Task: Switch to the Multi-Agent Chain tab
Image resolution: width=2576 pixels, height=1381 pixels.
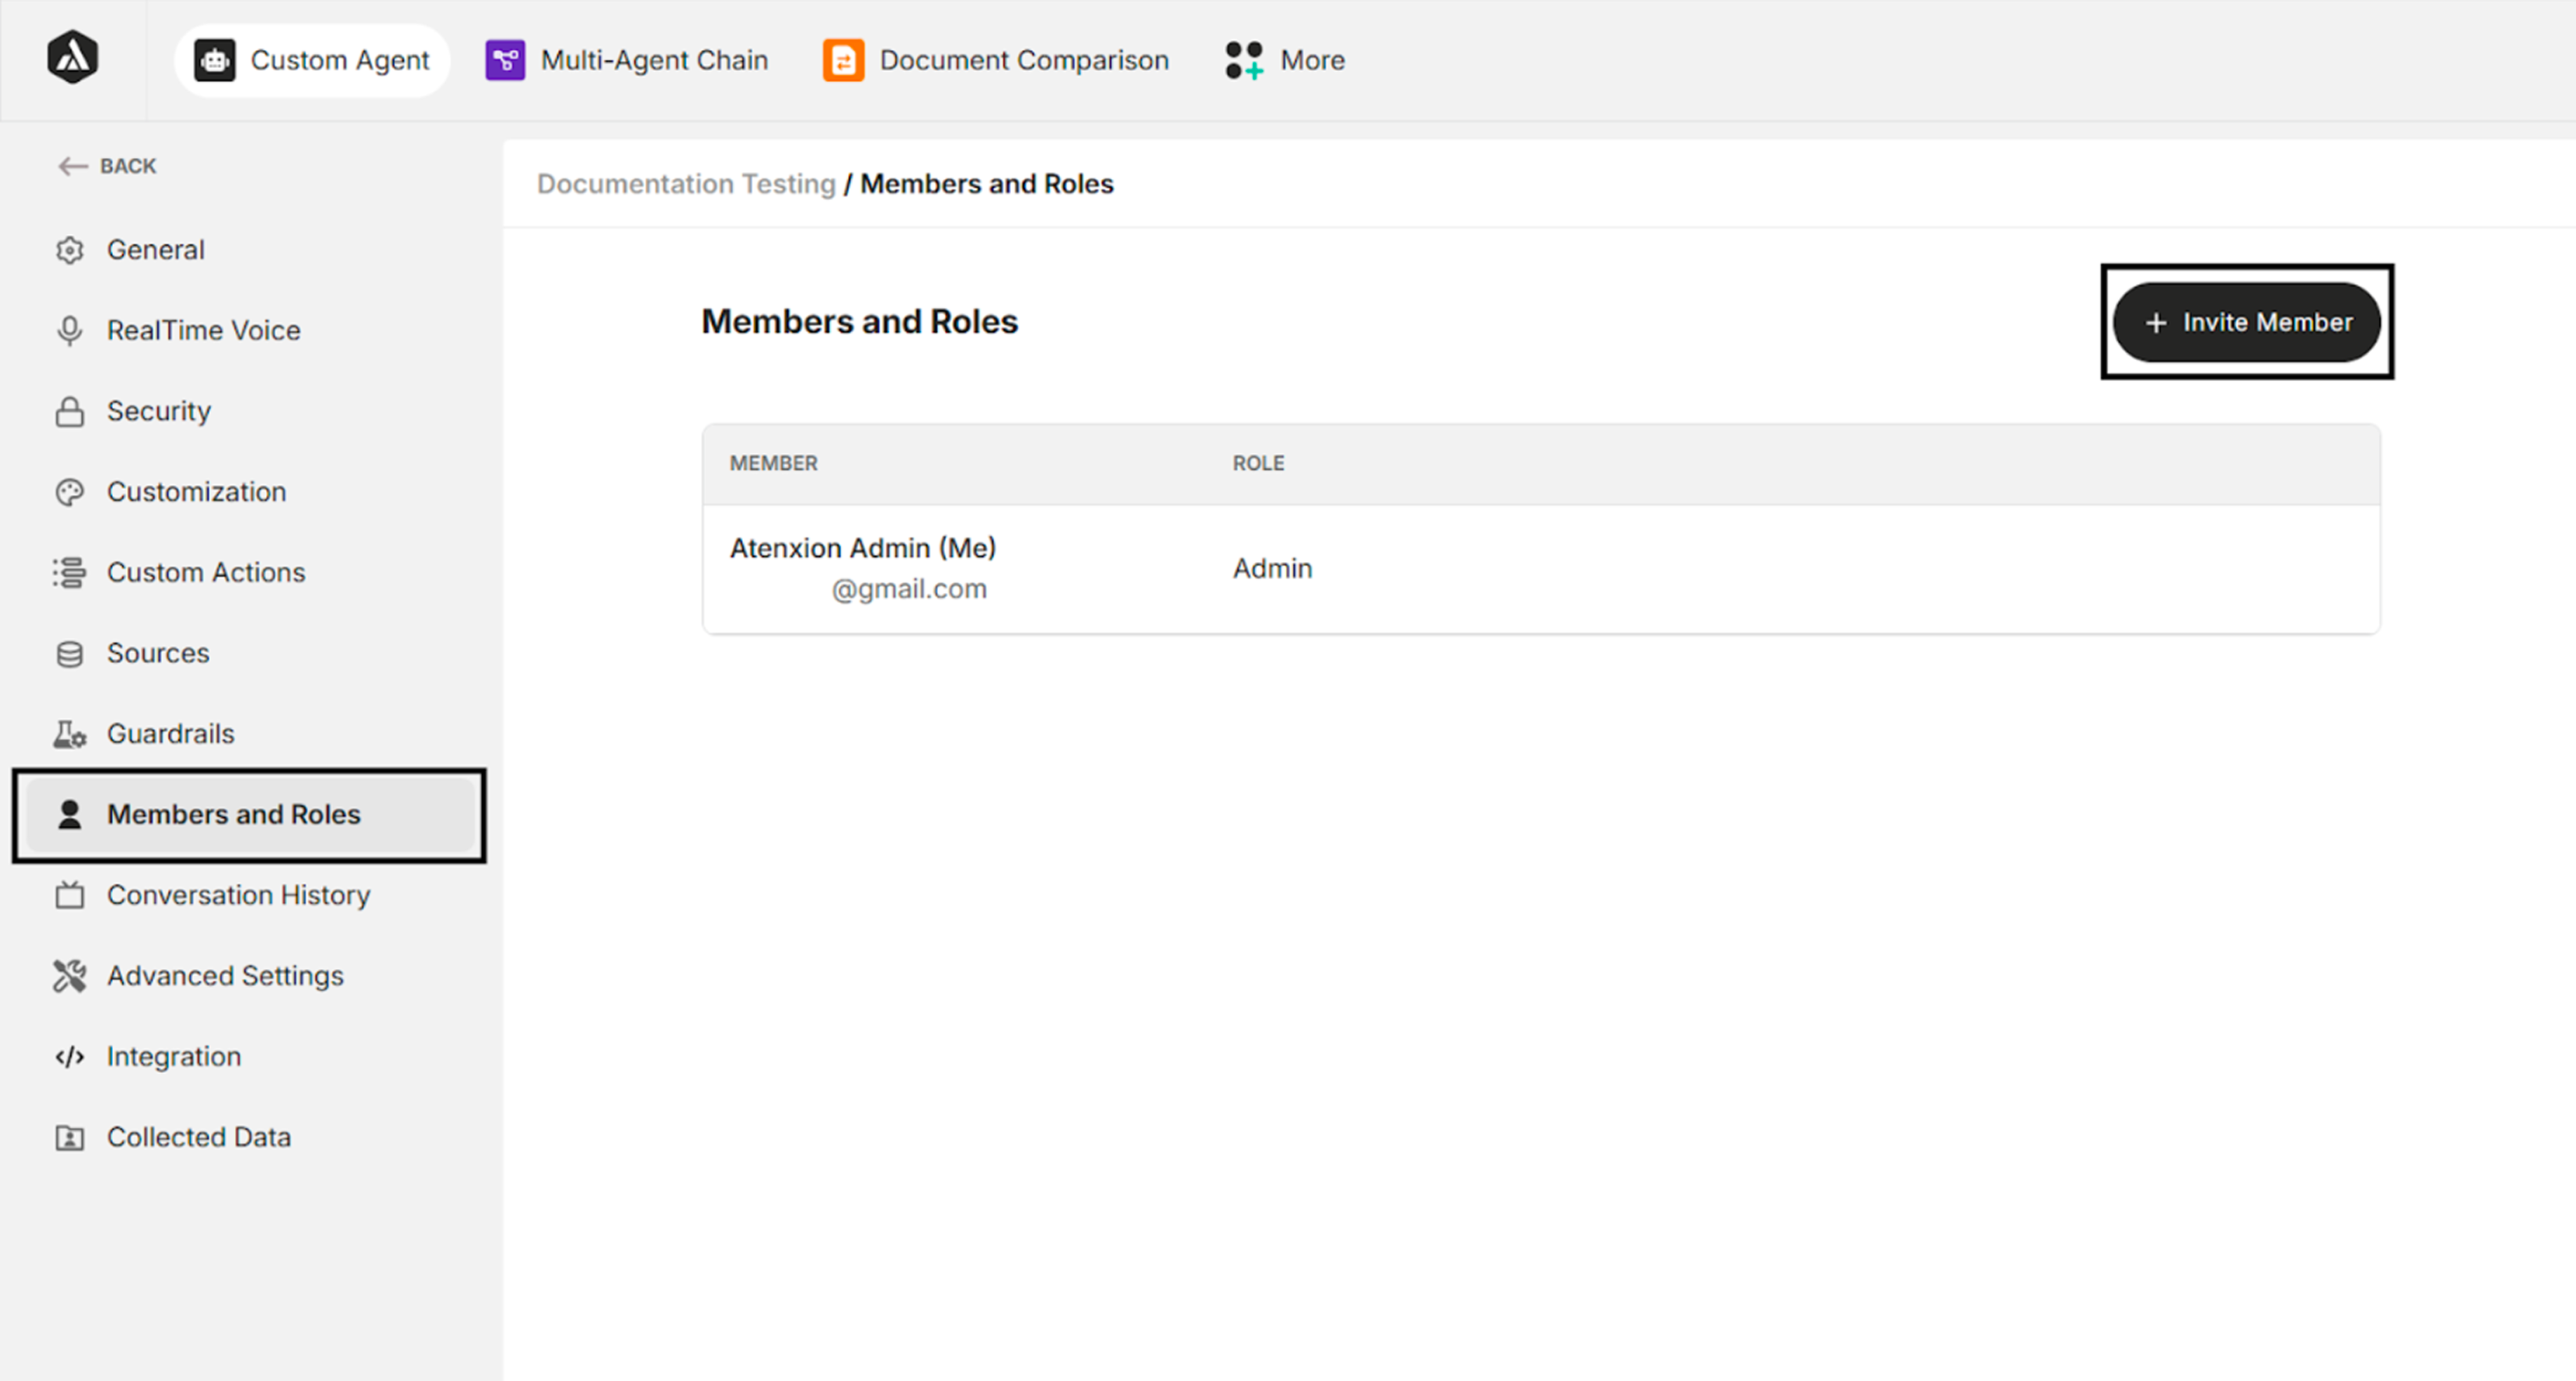Action: (x=626, y=60)
